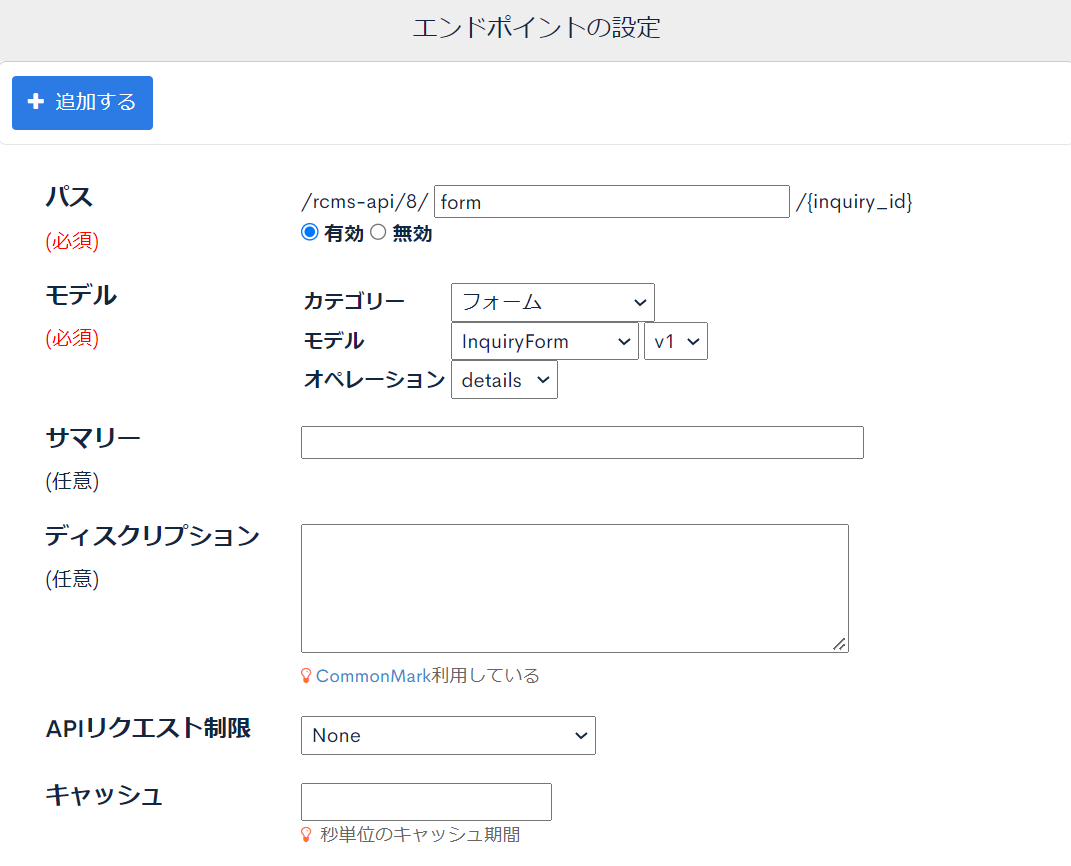Click the ディスクリプション field label

pos(152,535)
